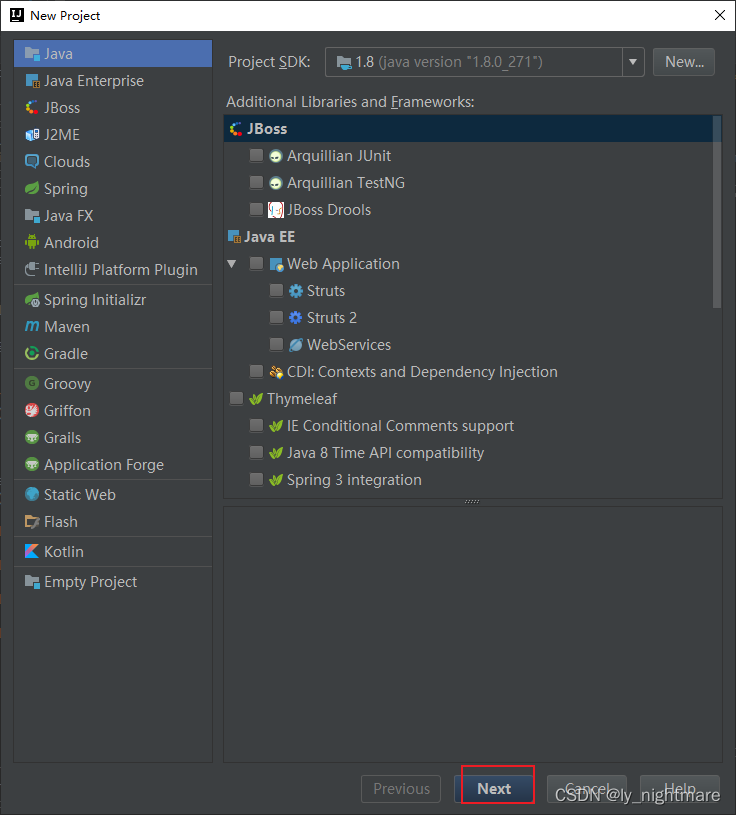Click the New... SDK button
This screenshot has height=815, width=736.
tap(684, 62)
